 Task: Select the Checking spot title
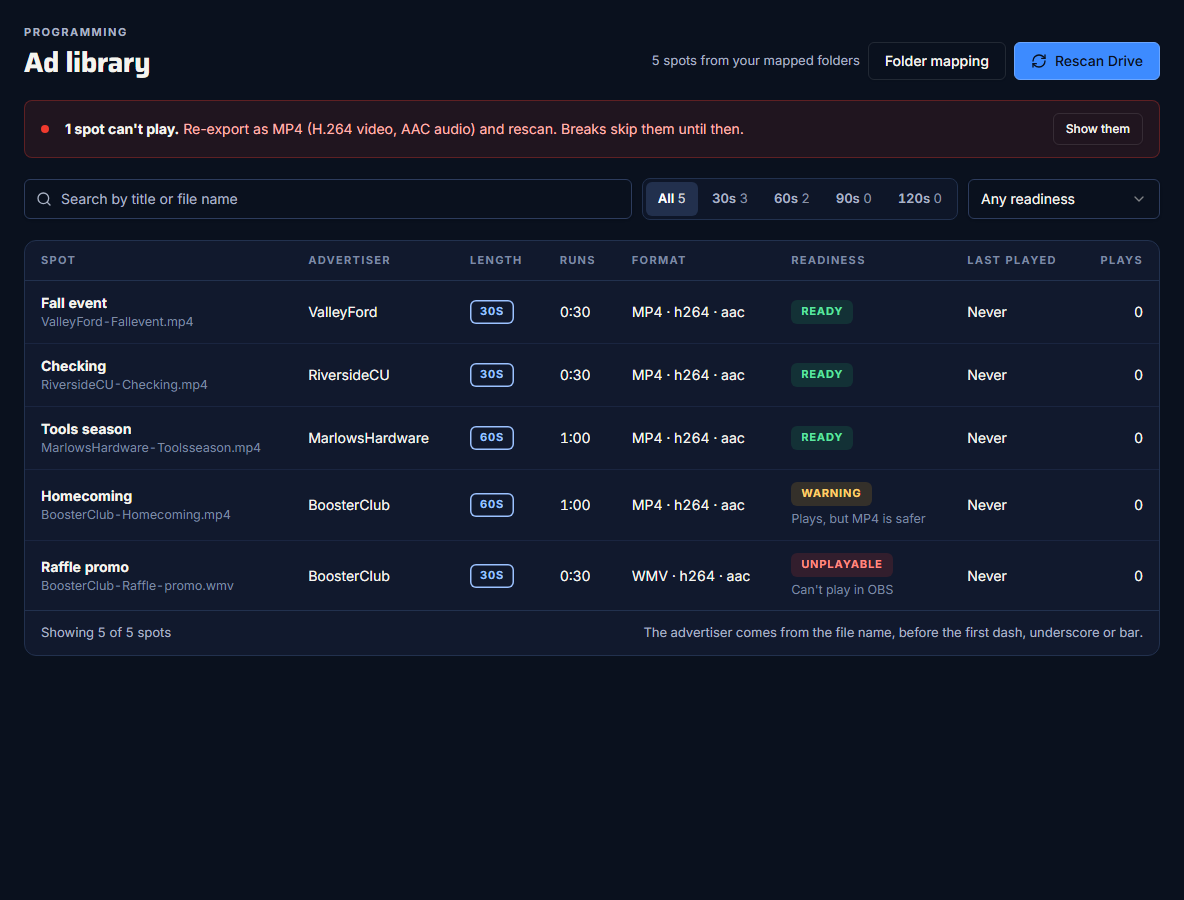[x=73, y=366]
